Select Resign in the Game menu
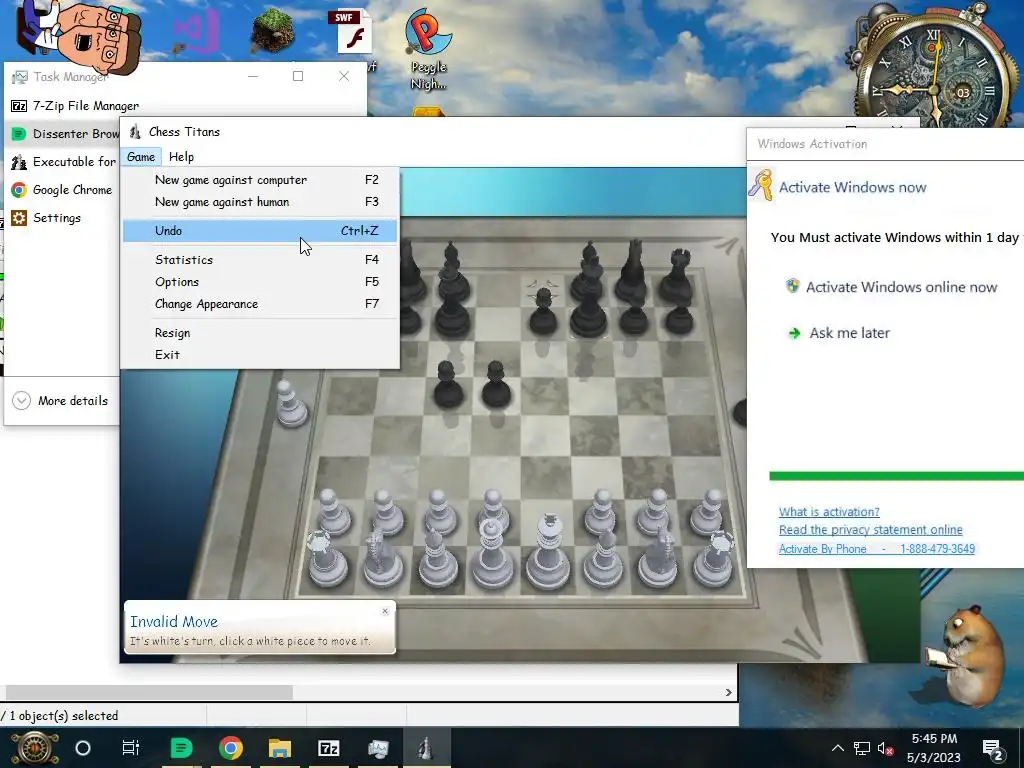The width and height of the screenshot is (1024, 768). (260, 333)
